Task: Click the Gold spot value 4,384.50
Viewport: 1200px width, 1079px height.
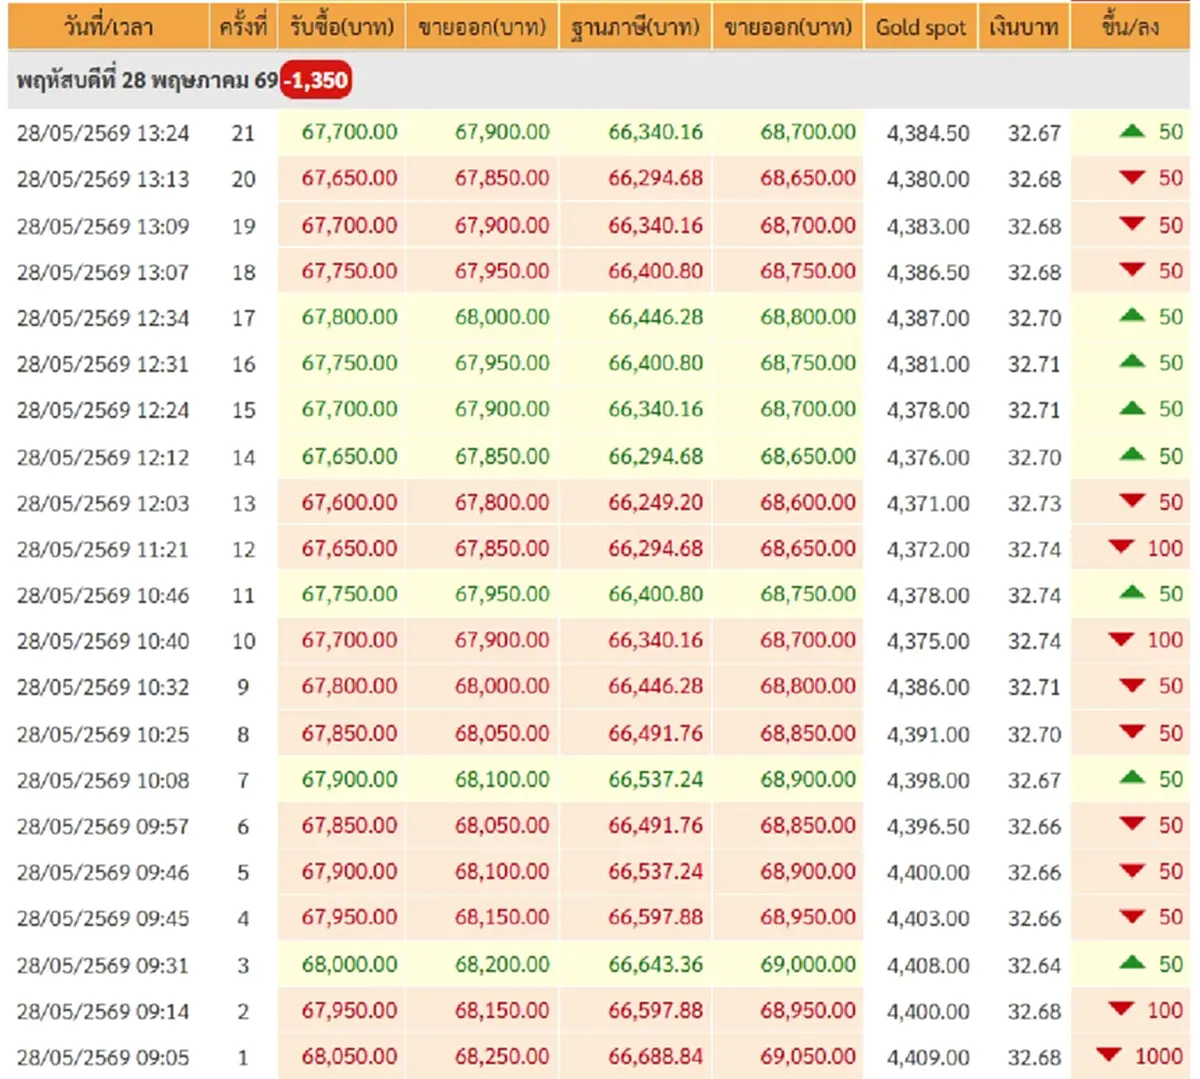Action: pyautogui.click(x=928, y=133)
